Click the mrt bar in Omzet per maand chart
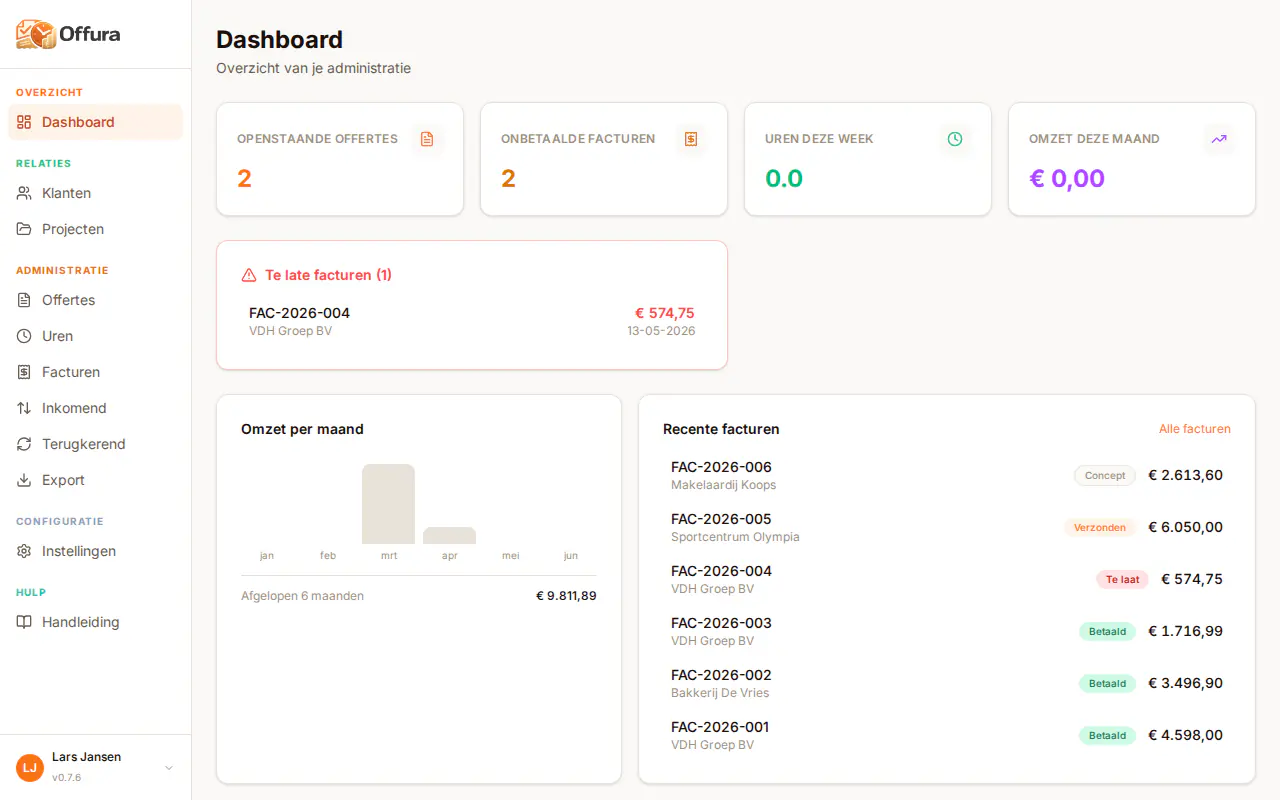1280x800 pixels. click(x=388, y=504)
